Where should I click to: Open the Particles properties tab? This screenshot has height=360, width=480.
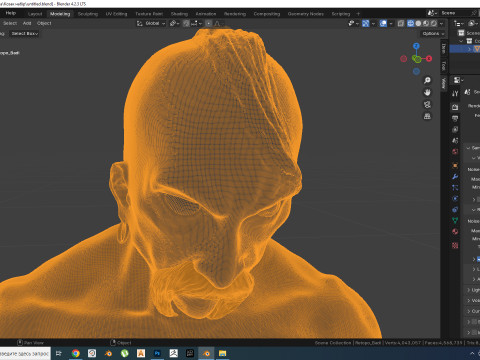click(x=455, y=188)
